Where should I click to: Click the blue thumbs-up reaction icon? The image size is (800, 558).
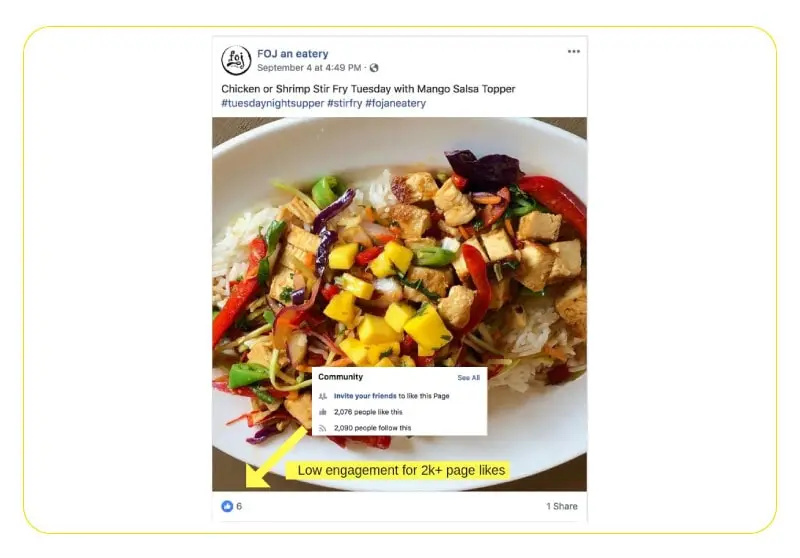[x=227, y=506]
